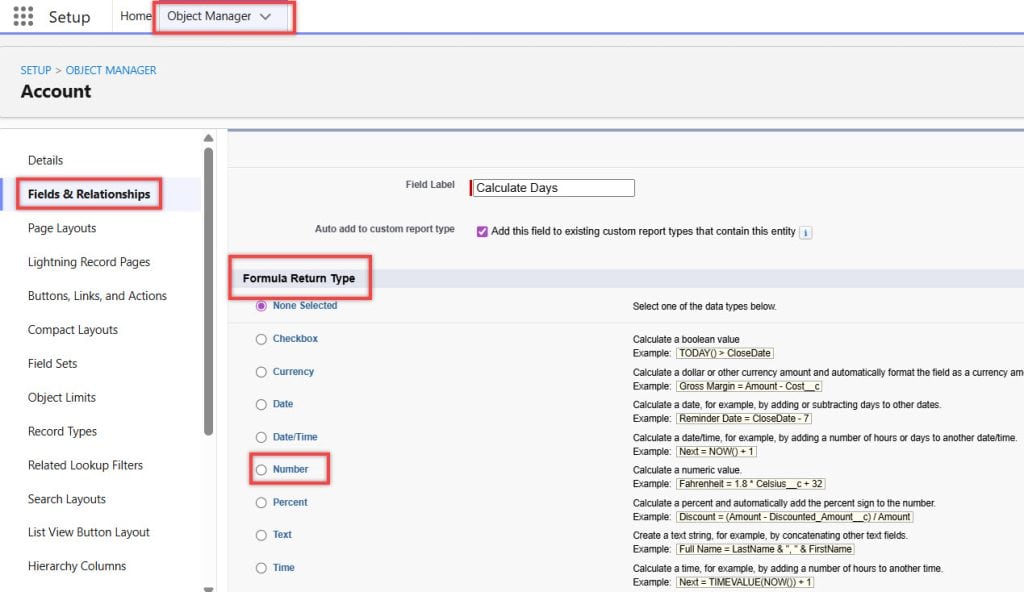The image size is (1024, 592).
Task: Switch to the Object Manager tab
Action: pyautogui.click(x=209, y=16)
